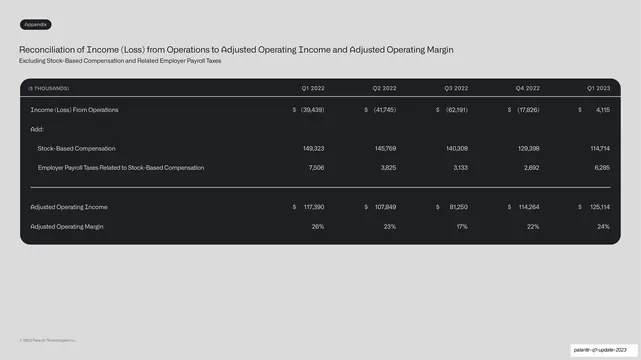Click the Employer Payroll Taxes row label

point(121,168)
